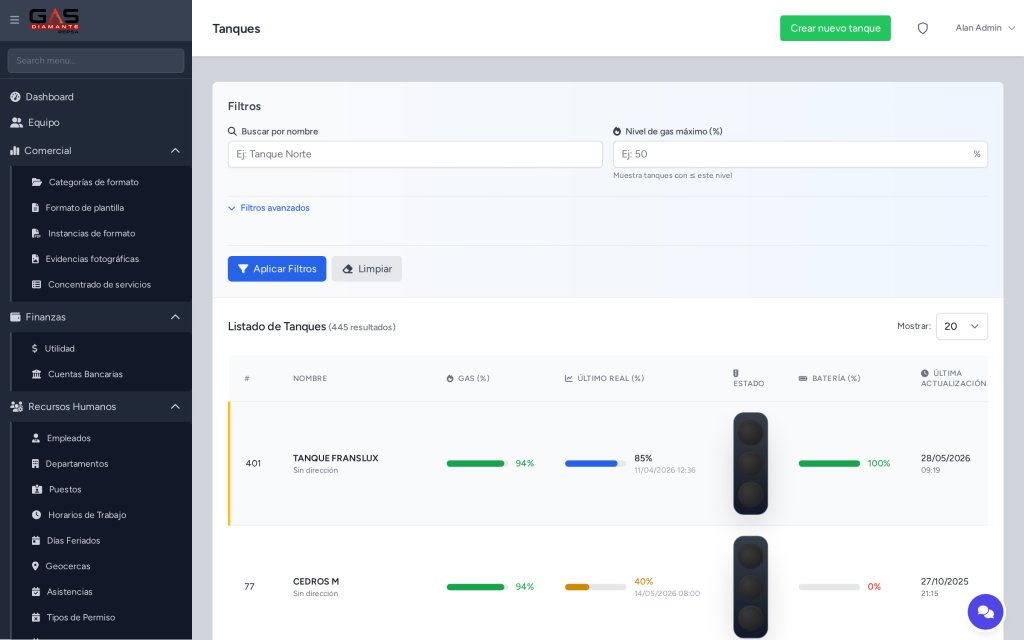Focus the Search menu field
The image size is (1024, 640).
tap(95, 61)
